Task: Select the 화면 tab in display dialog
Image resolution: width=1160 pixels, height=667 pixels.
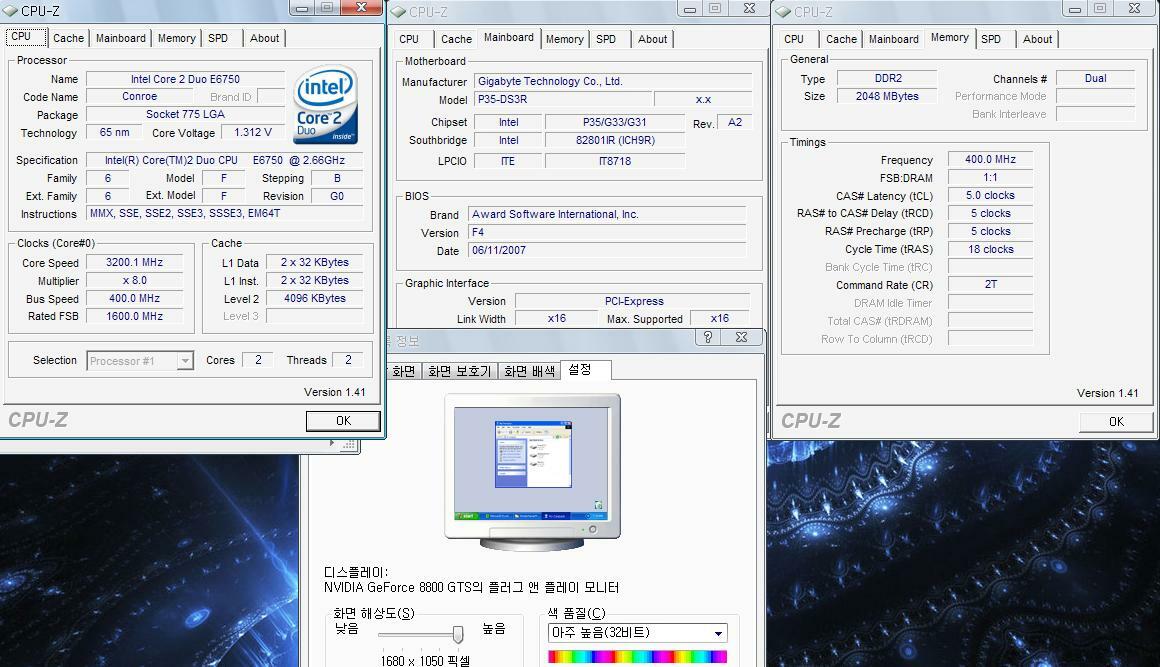Action: (x=403, y=371)
